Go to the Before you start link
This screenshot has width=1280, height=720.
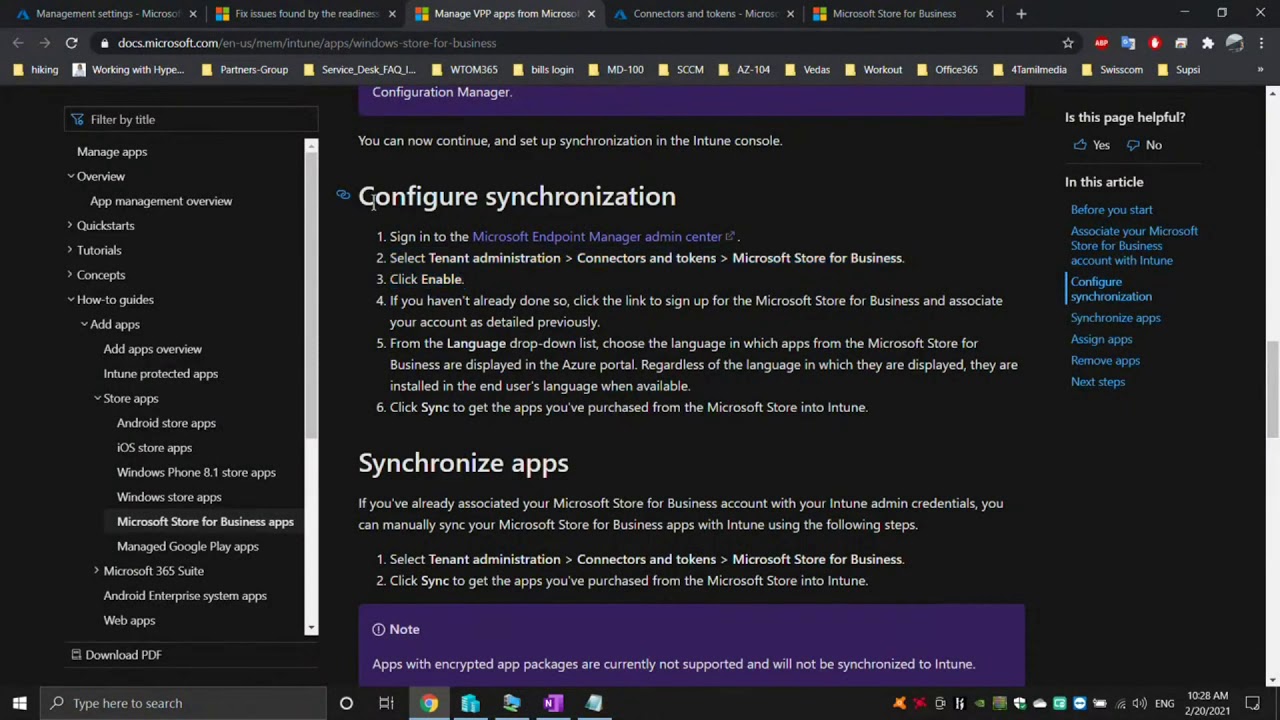point(1111,210)
